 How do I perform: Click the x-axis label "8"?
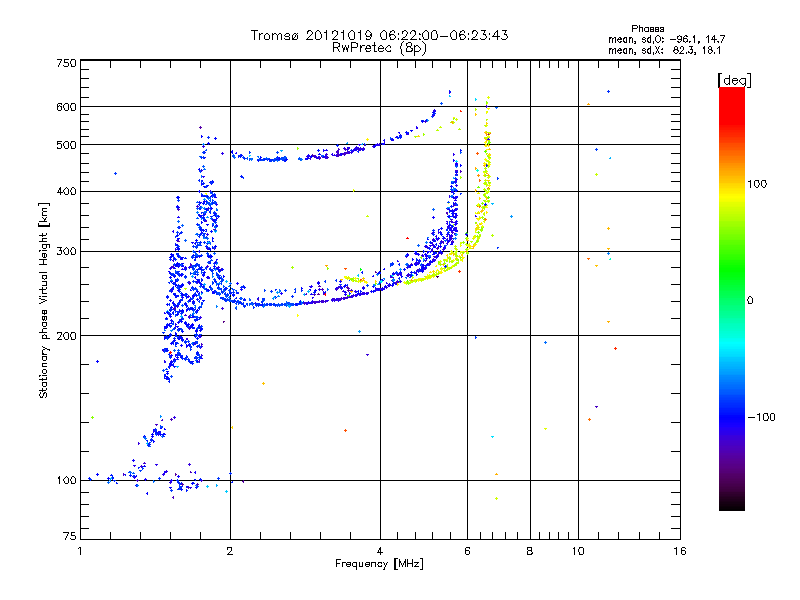530,551
